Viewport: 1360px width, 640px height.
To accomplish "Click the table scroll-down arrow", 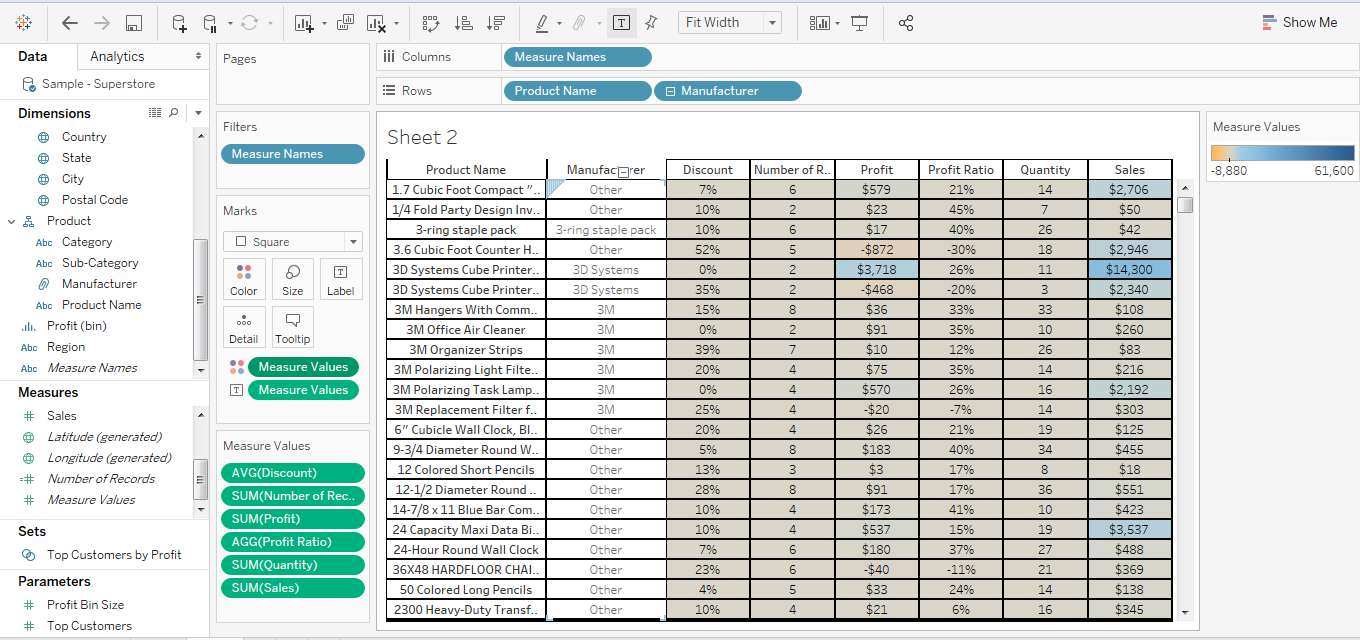I will tap(1185, 612).
